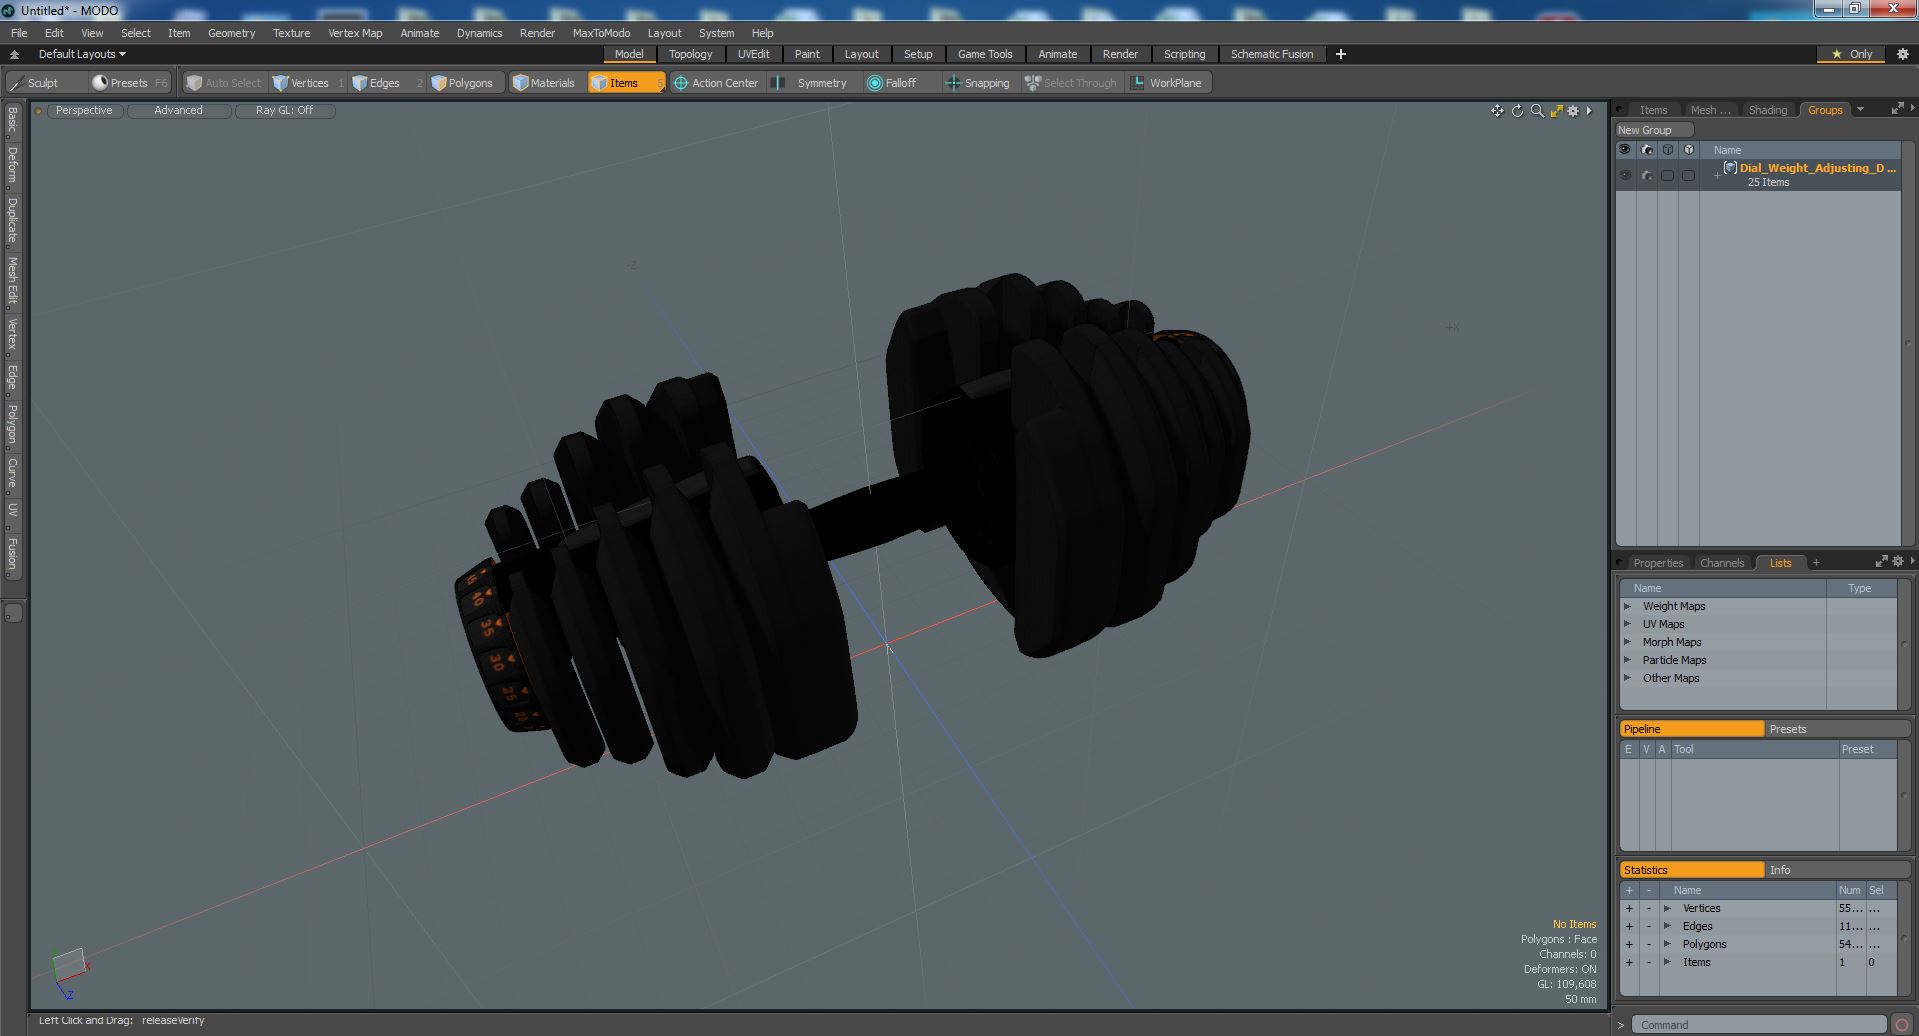
Task: Open the Action Center options
Action: coord(716,83)
